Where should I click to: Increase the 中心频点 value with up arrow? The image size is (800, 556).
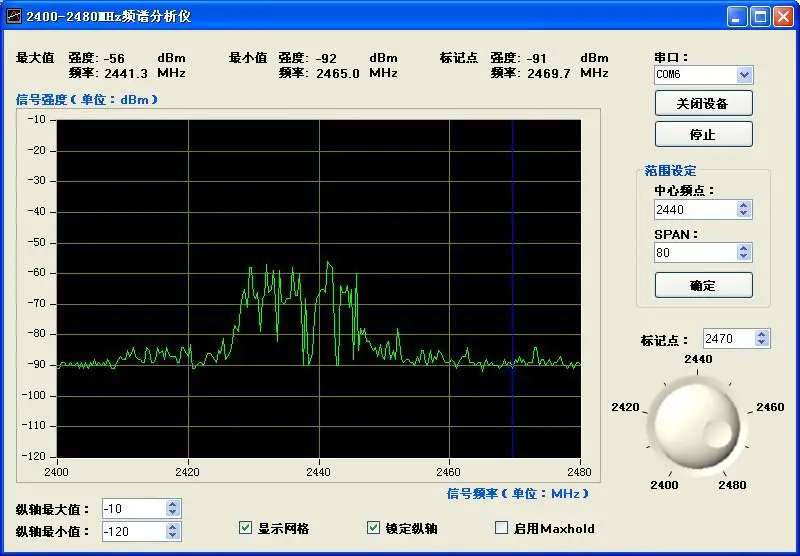pos(744,205)
